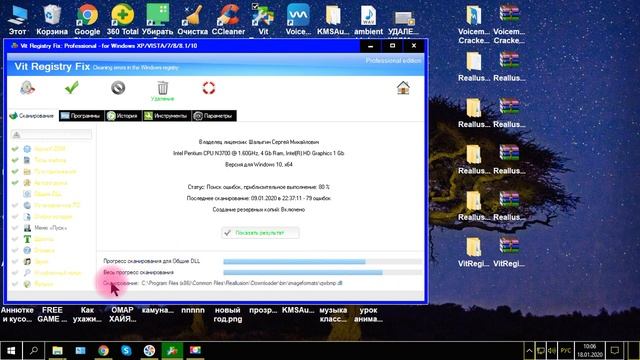Open the Сканирование tab
Screen dimensions: 640x360
[32, 116]
